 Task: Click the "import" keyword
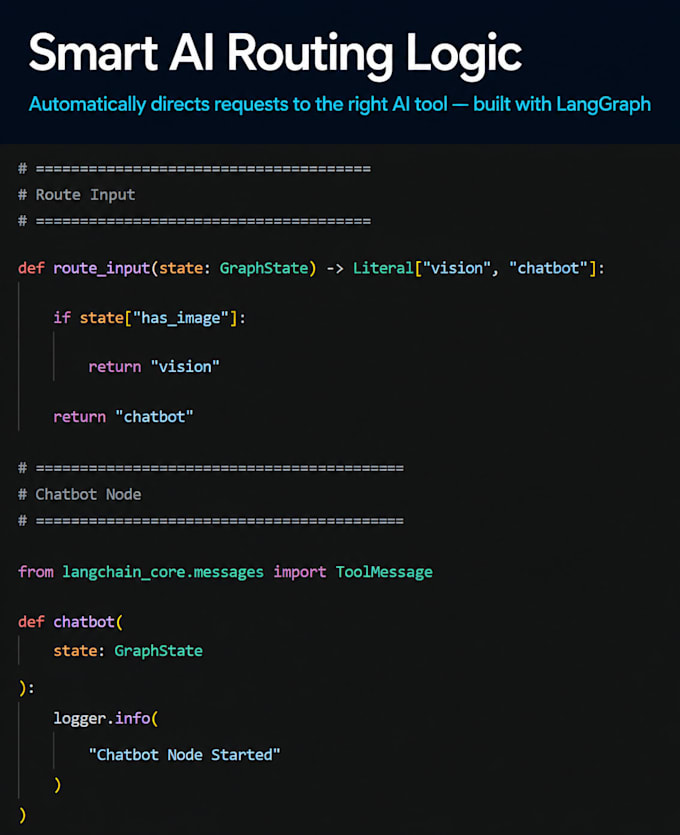[x=300, y=572]
